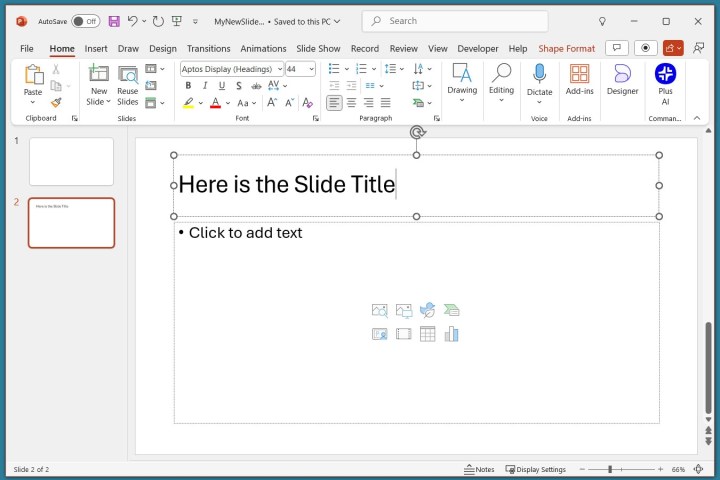Open Display Settings in the status bar
The image size is (720, 480).
[x=535, y=469]
